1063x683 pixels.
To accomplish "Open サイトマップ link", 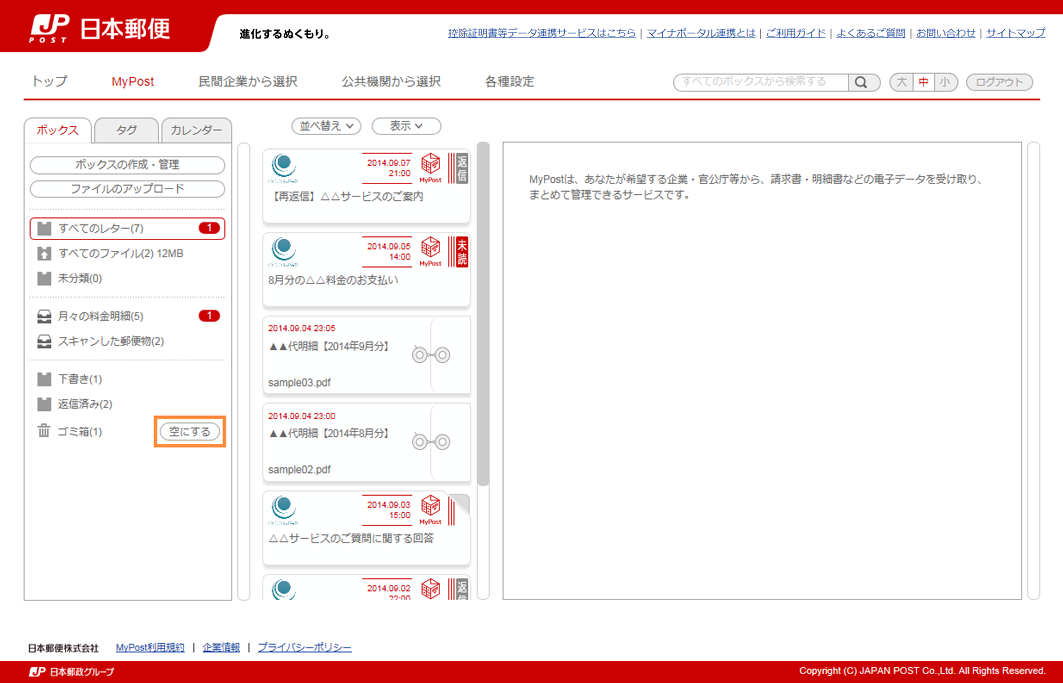I will (1016, 33).
